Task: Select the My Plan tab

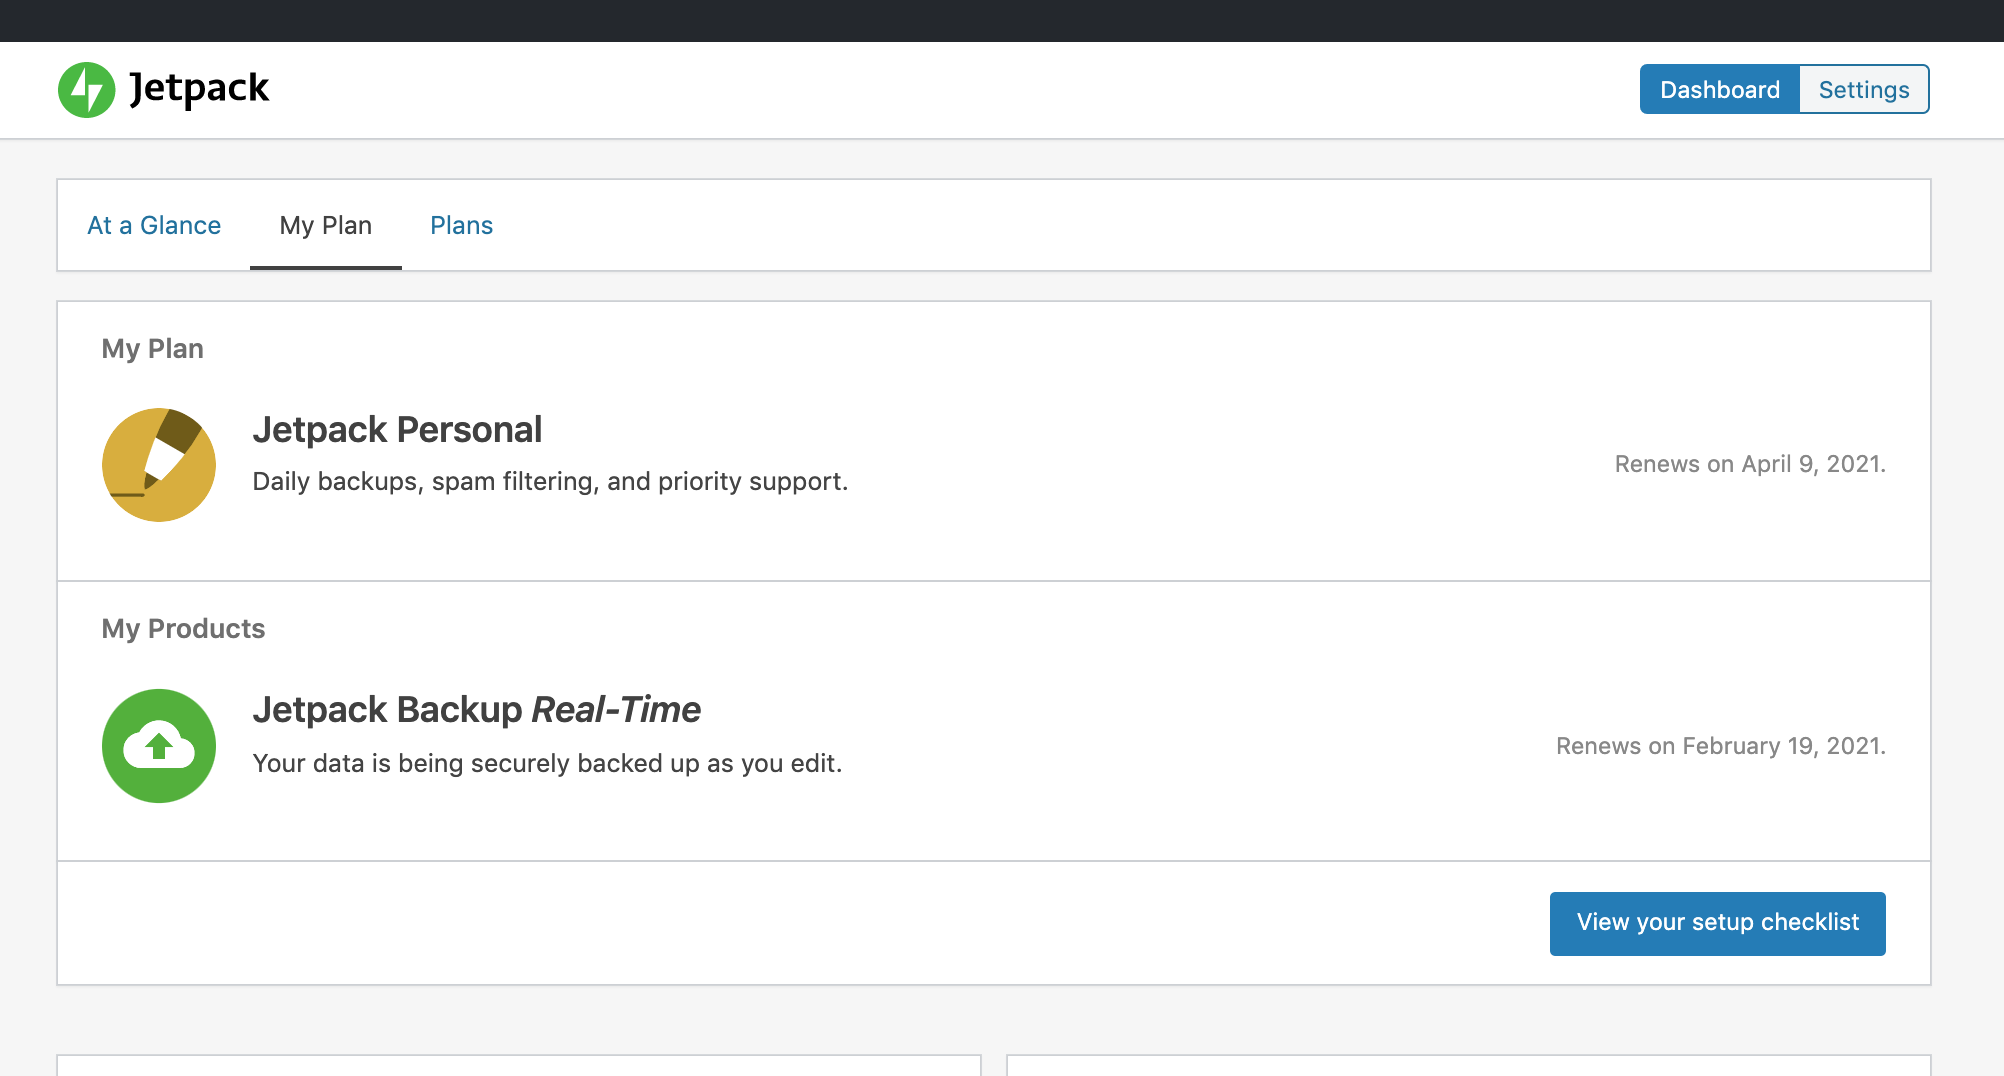Action: pos(326,226)
